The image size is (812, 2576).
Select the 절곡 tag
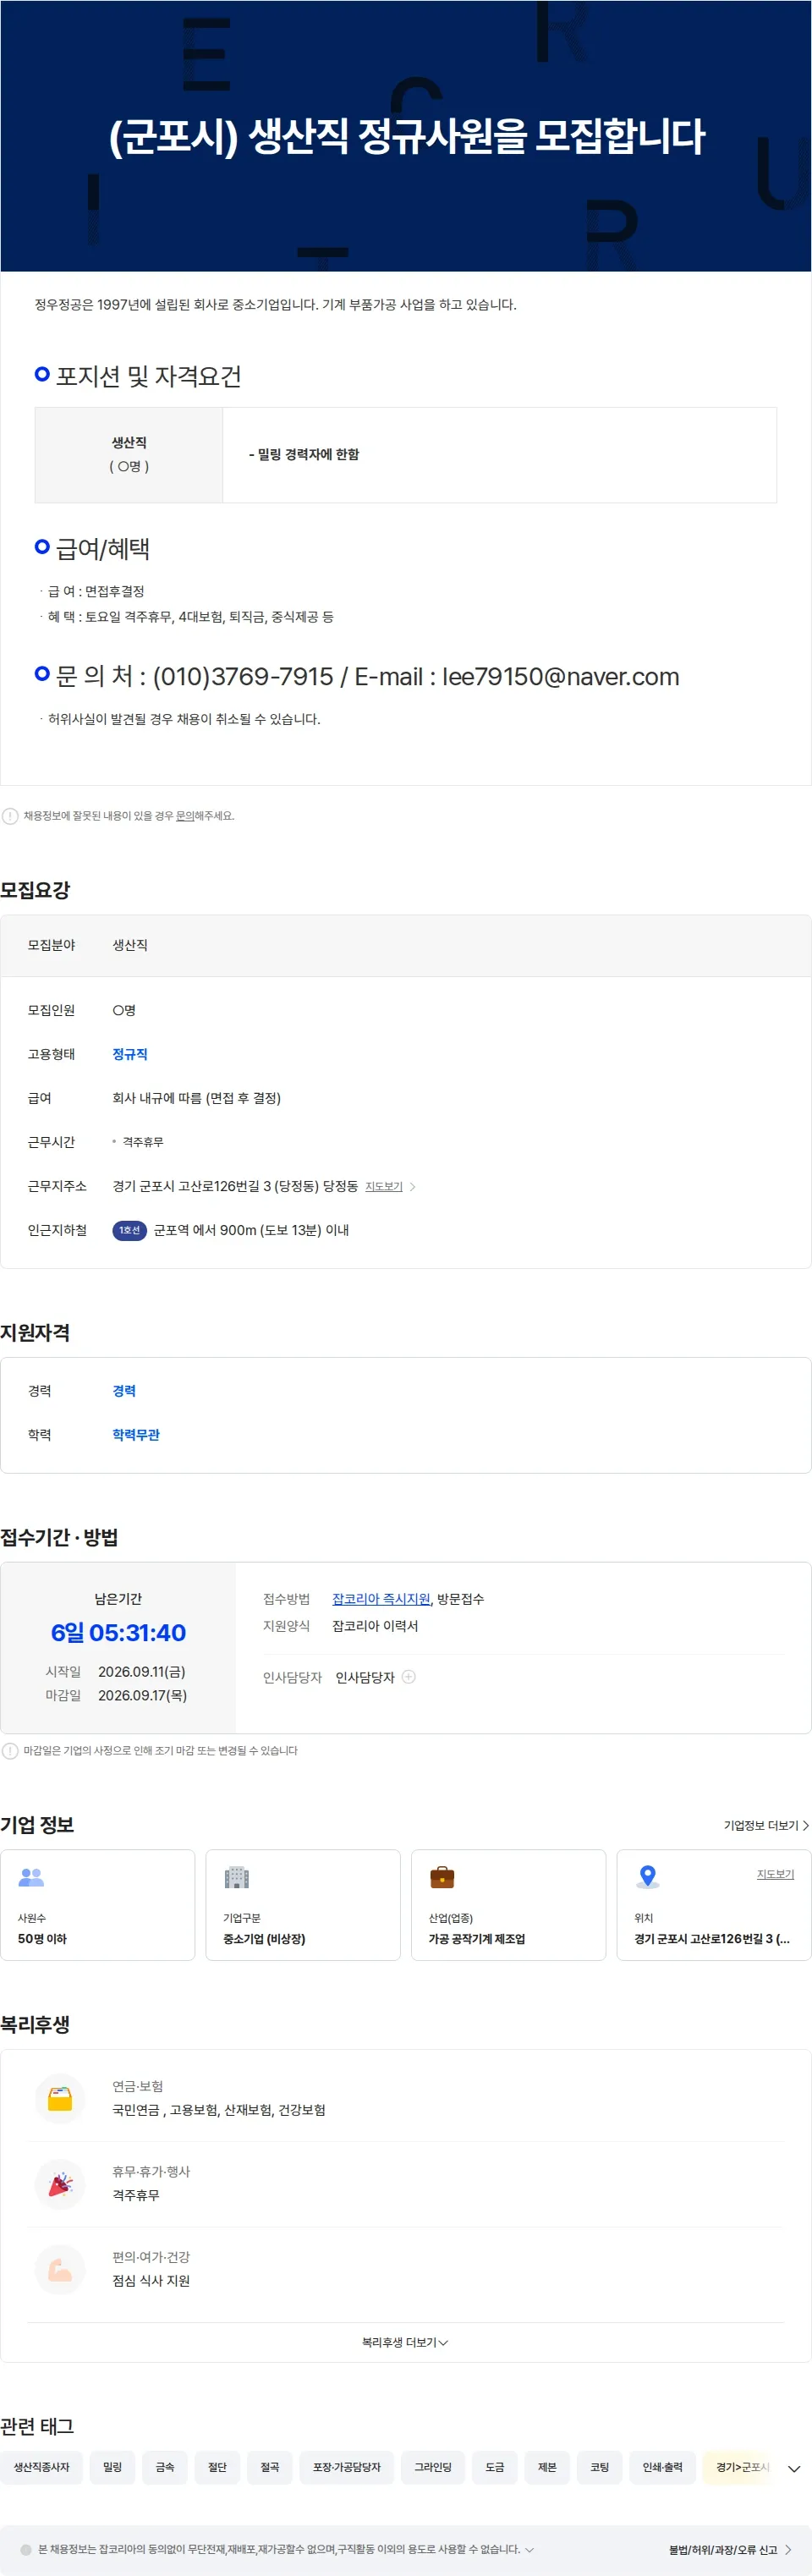tap(270, 2467)
